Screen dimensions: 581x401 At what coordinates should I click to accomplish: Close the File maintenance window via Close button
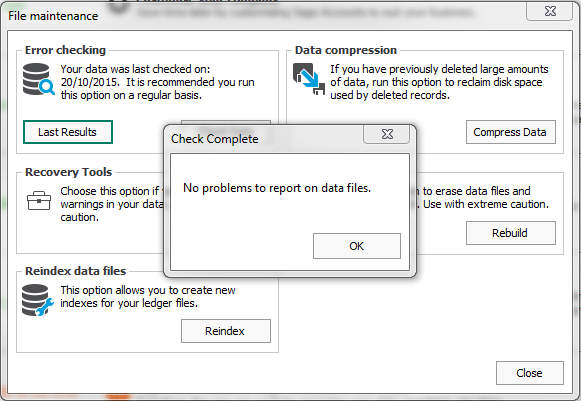[529, 373]
